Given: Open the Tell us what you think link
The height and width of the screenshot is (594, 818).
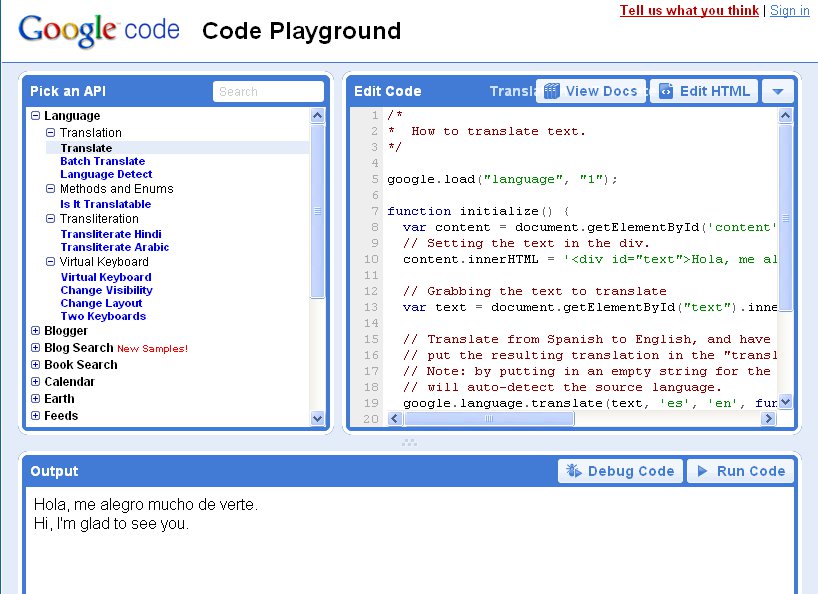Looking at the screenshot, I should click(x=689, y=10).
